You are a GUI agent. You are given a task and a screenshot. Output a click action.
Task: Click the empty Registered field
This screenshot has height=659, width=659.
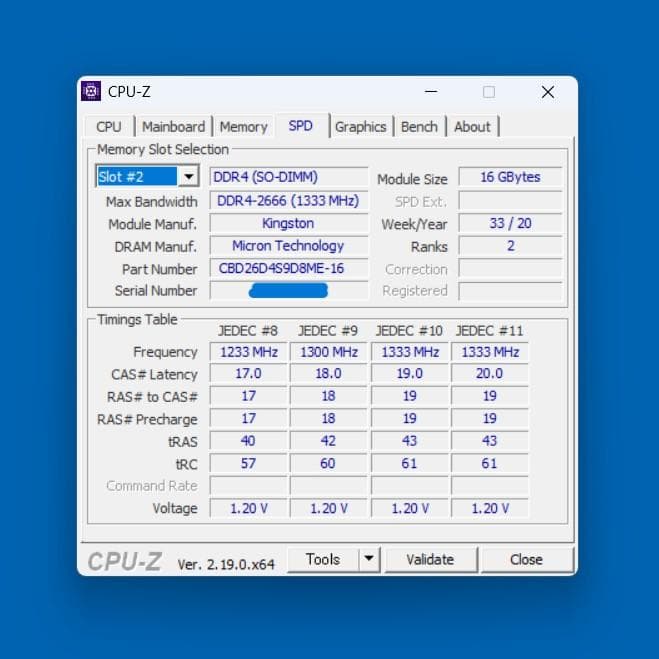pyautogui.click(x=510, y=290)
